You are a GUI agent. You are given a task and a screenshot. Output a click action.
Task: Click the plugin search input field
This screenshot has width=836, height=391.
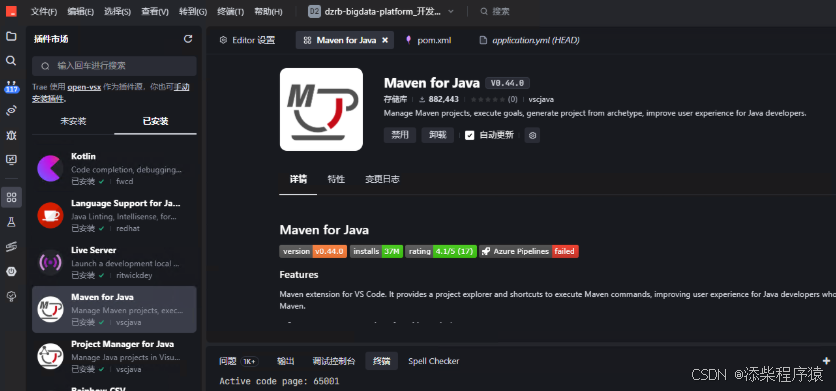pos(114,66)
